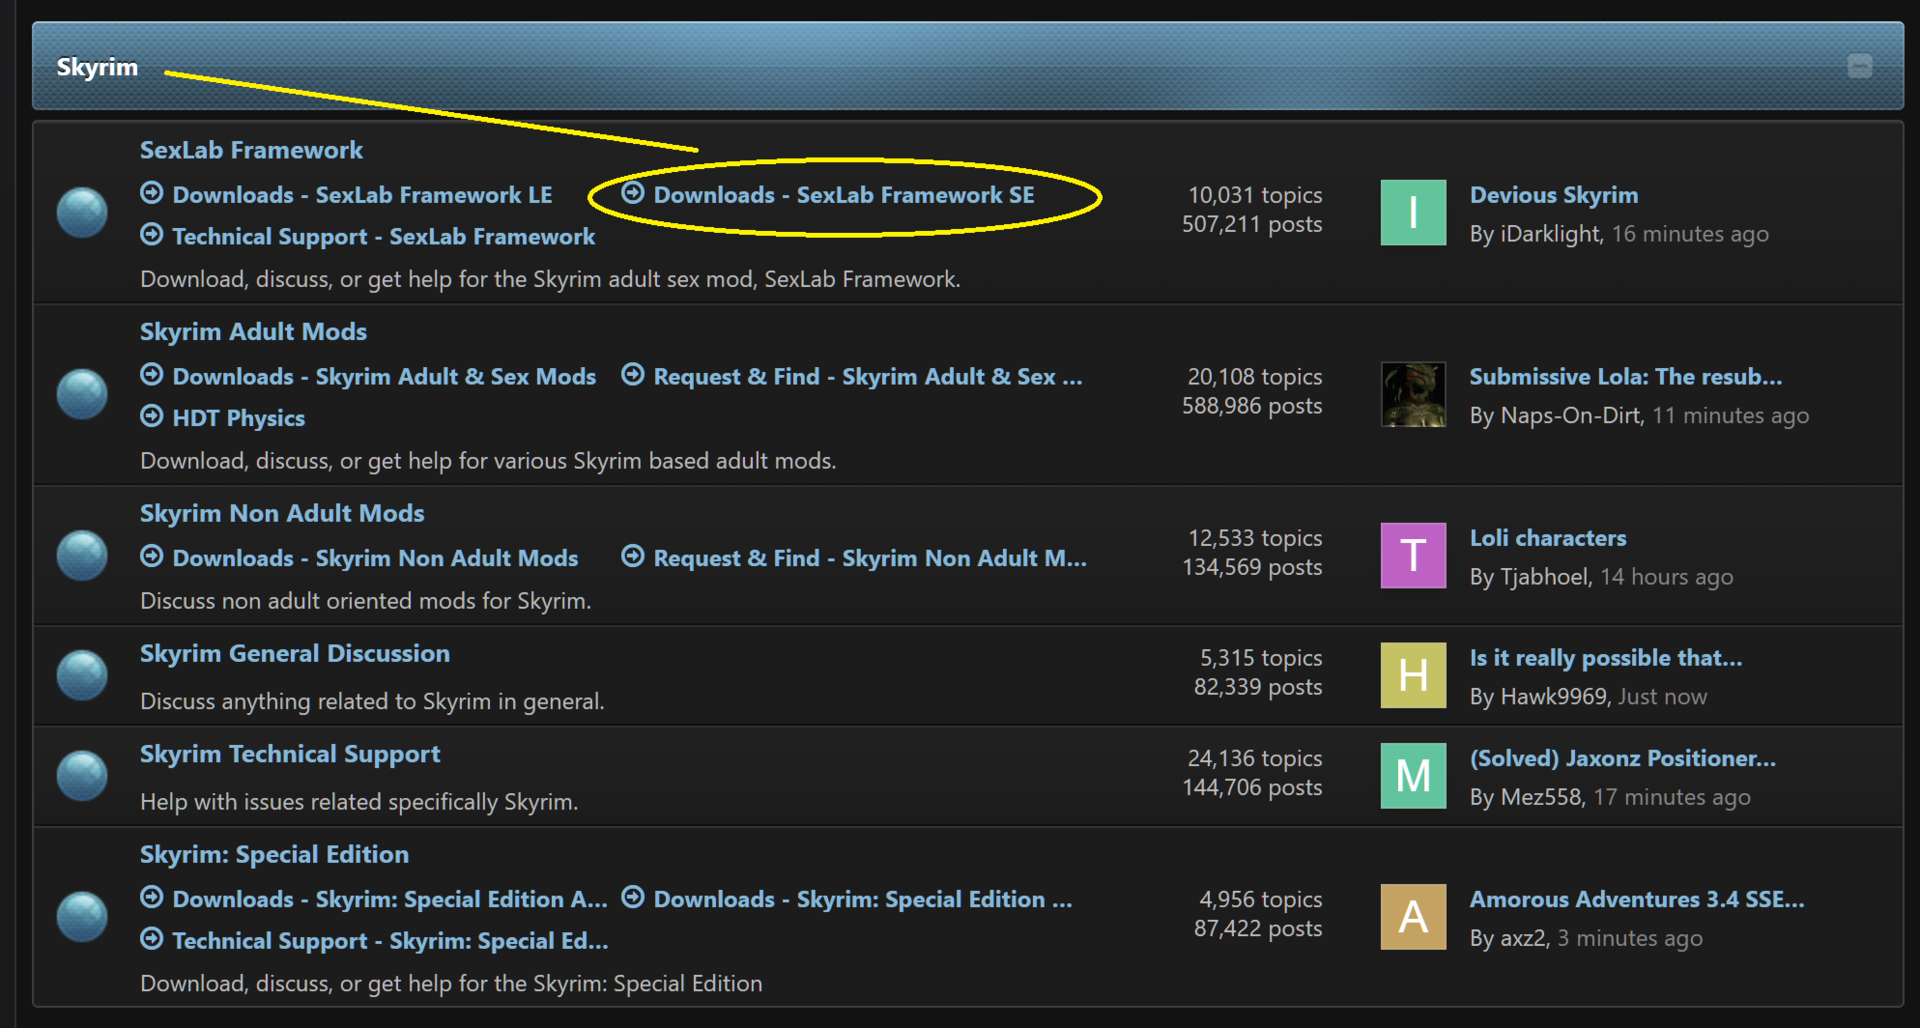Screen dimensions: 1920x1028
Task: Click arrow icon beside 'Downloads - Skyrim: Special Edition A...'
Action: [152, 898]
